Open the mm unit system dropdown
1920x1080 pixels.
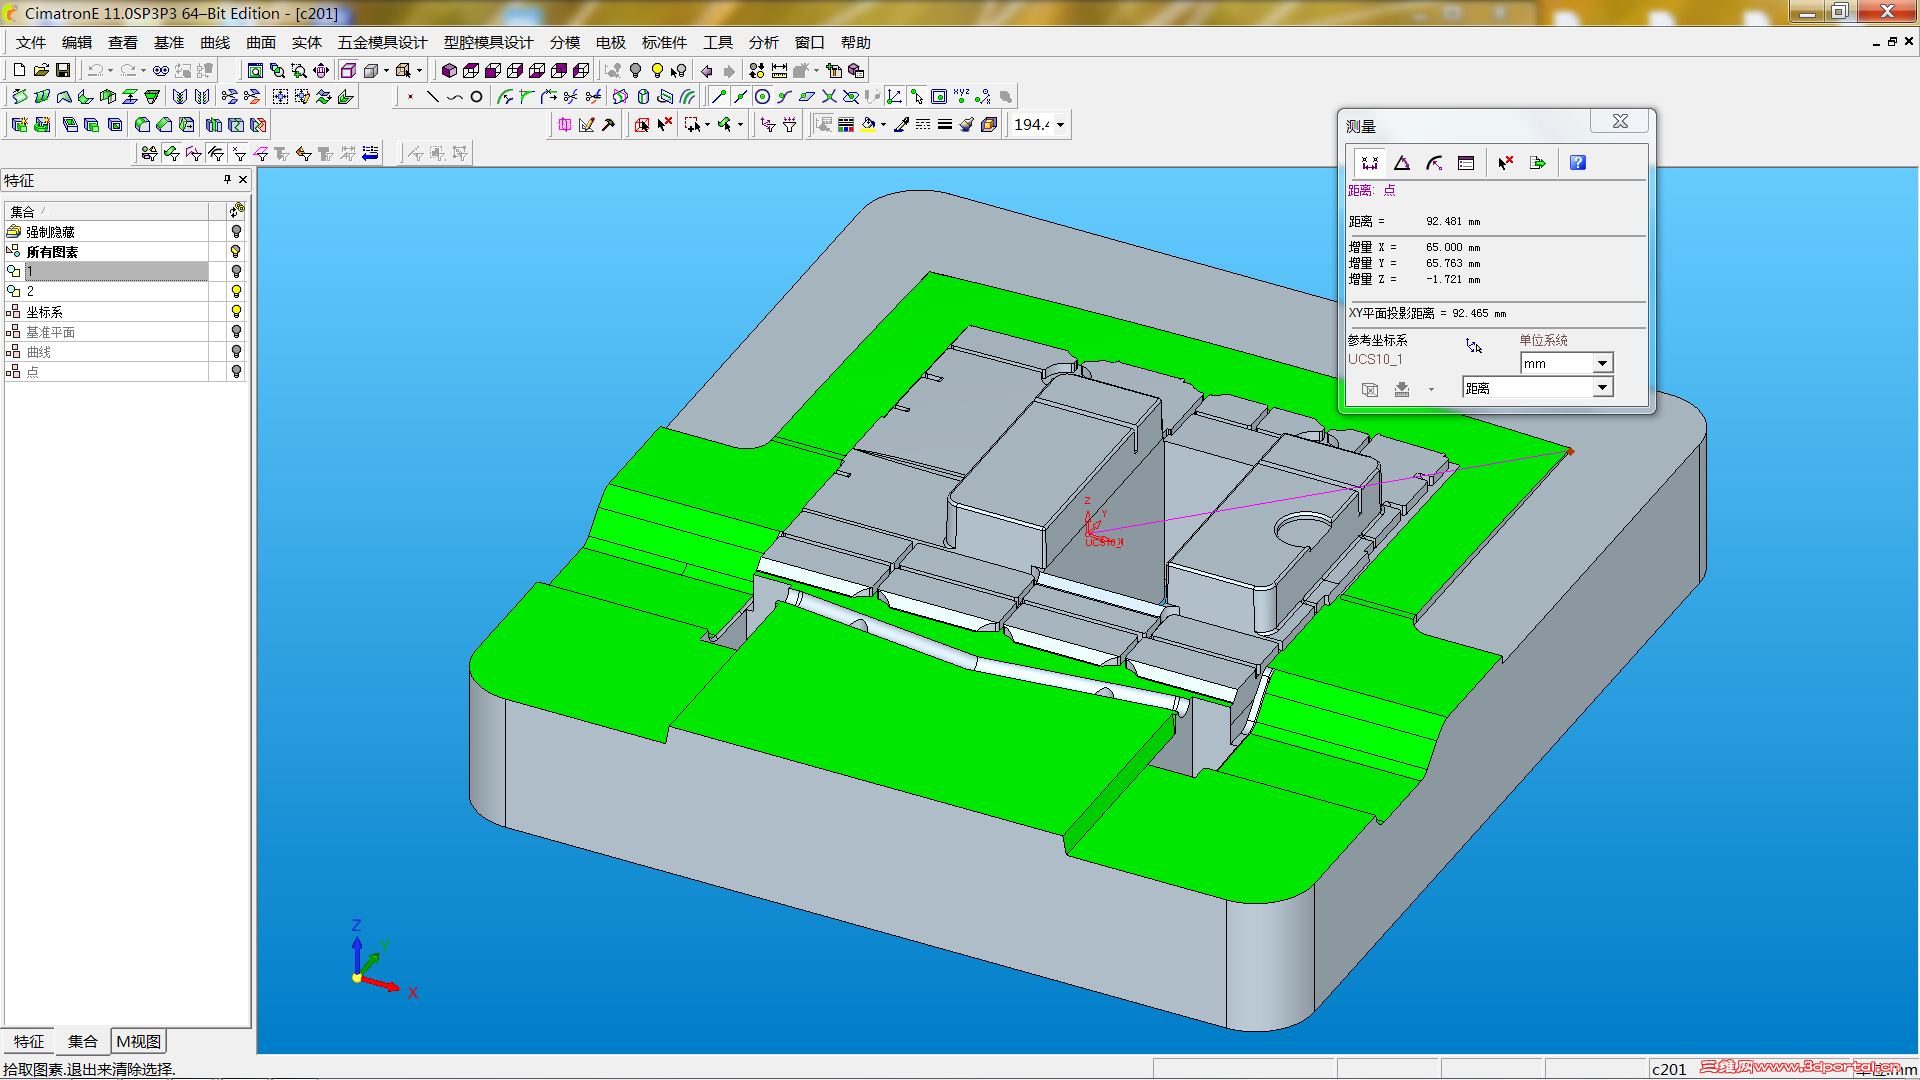pyautogui.click(x=1602, y=363)
